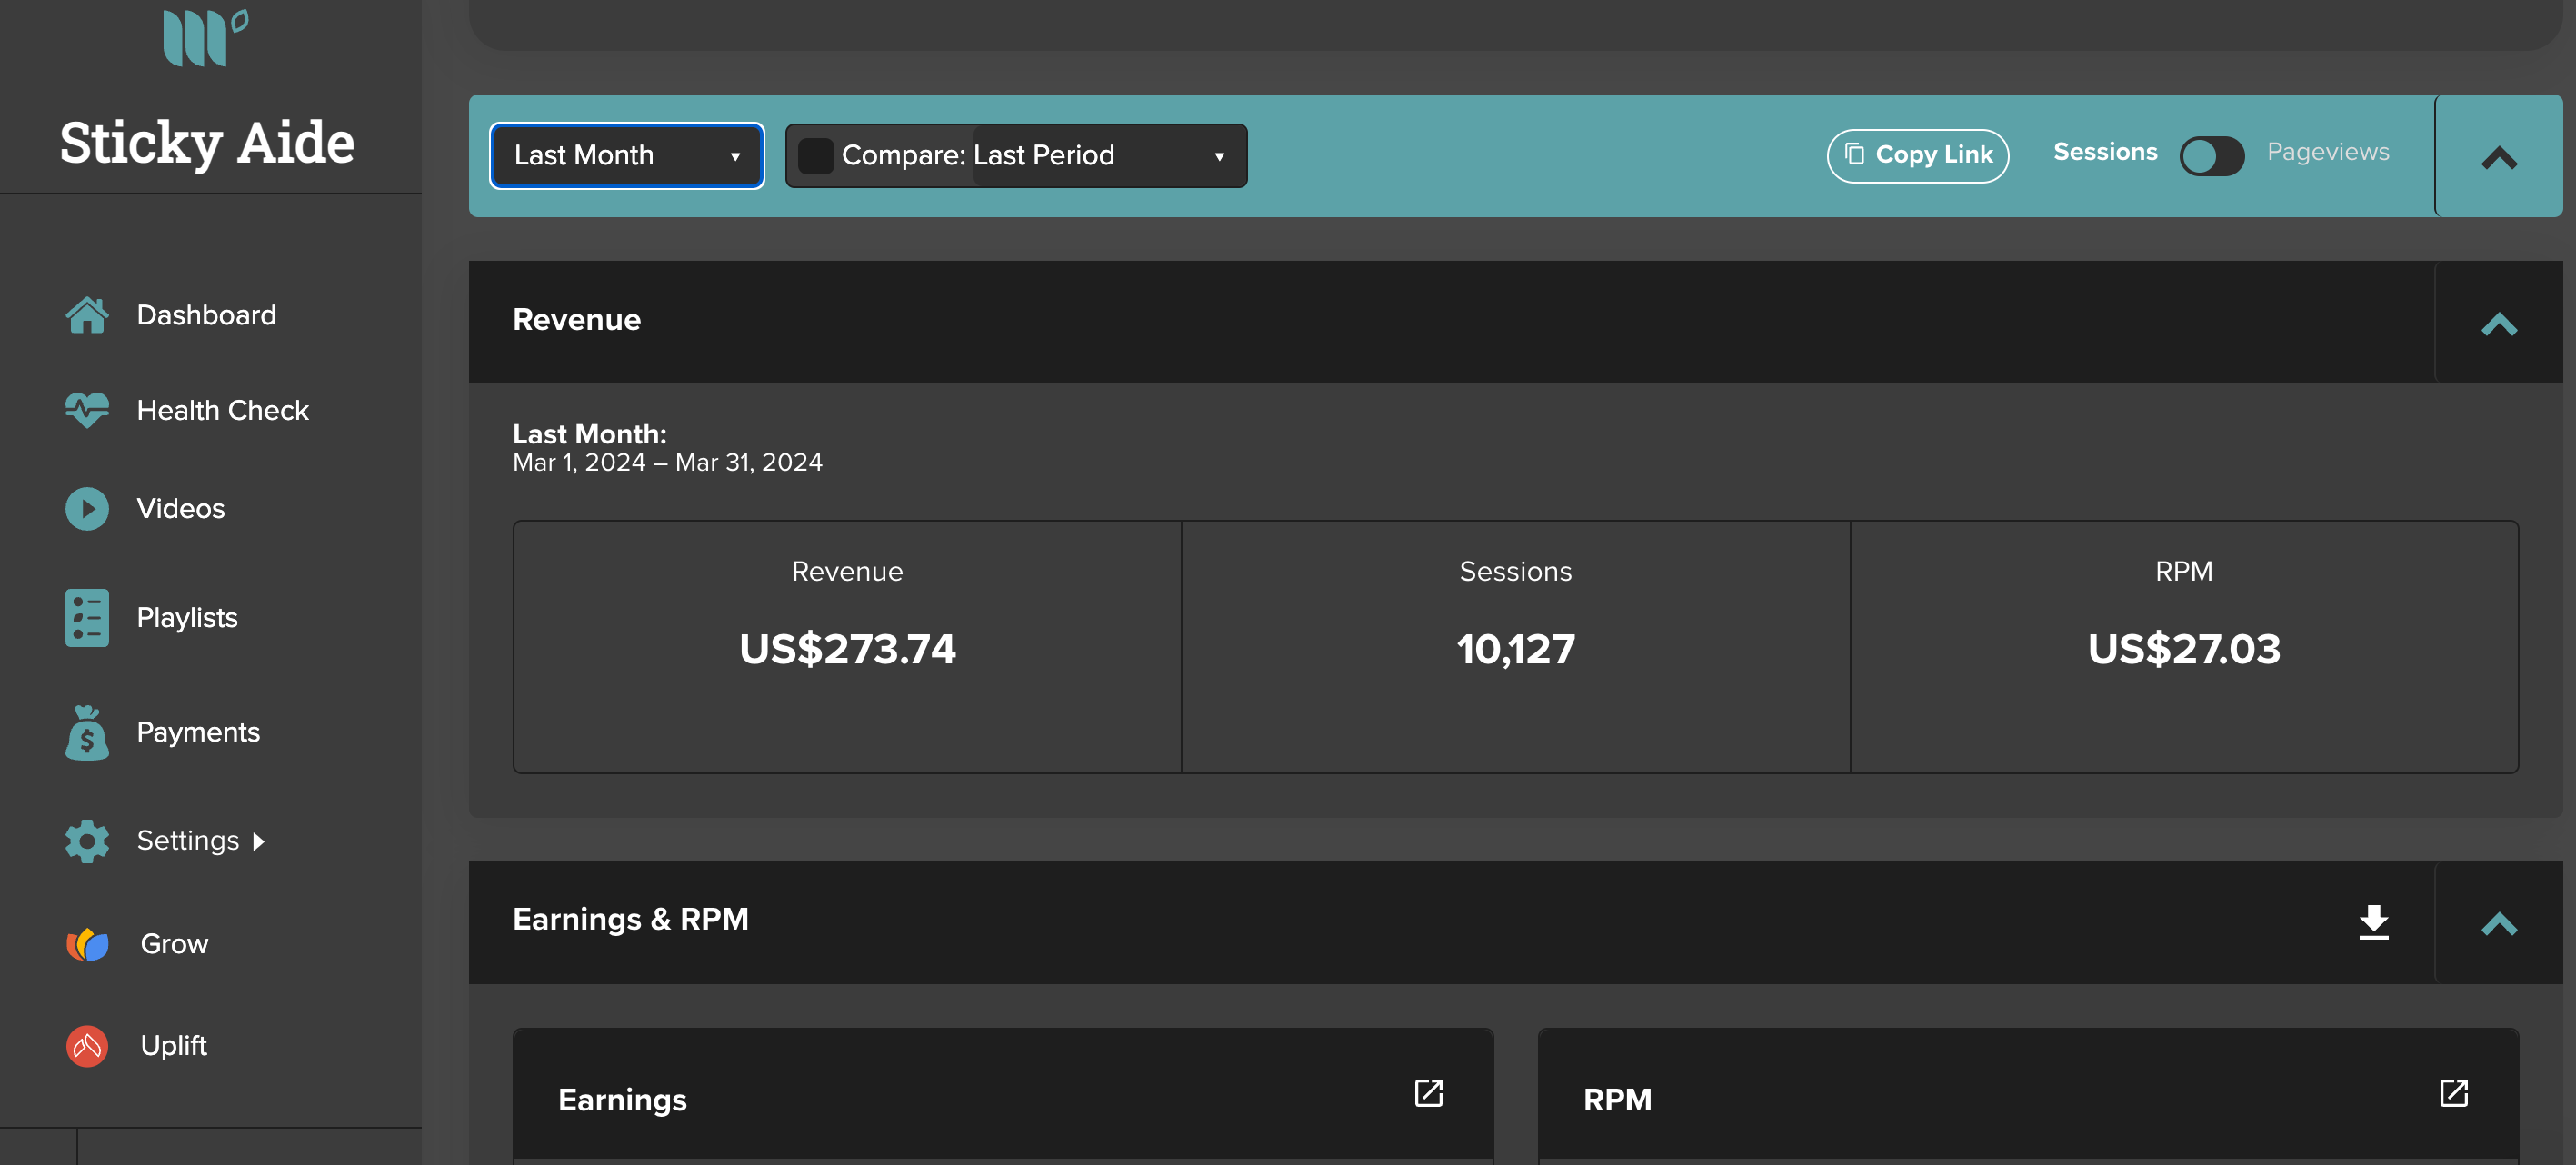Collapse the Earnings & RPM section
Viewport: 2576px width, 1165px height.
2498,923
